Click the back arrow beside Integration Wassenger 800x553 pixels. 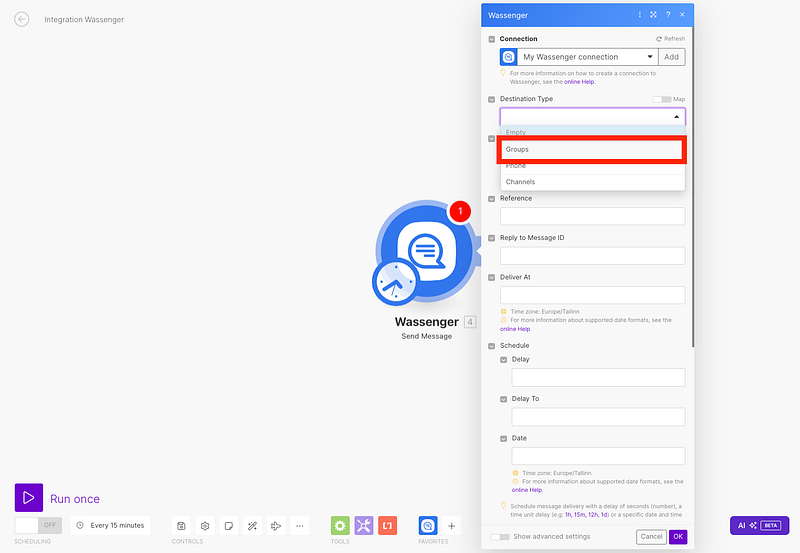22,19
